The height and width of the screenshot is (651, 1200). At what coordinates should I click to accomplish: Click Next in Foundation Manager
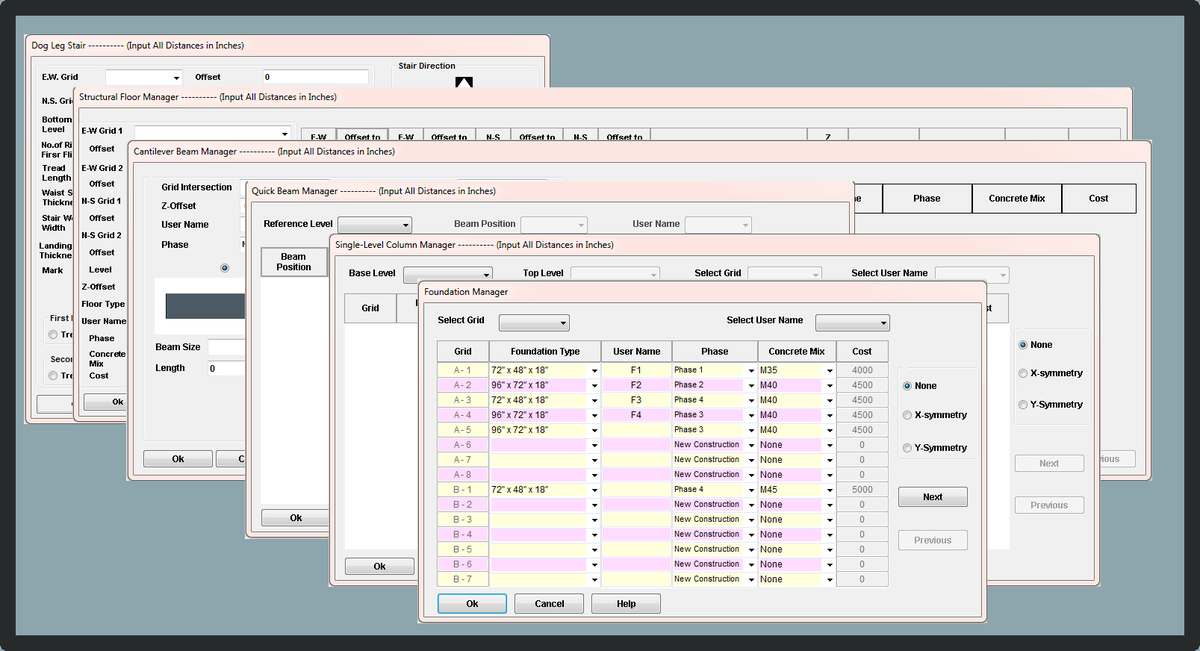(932, 497)
